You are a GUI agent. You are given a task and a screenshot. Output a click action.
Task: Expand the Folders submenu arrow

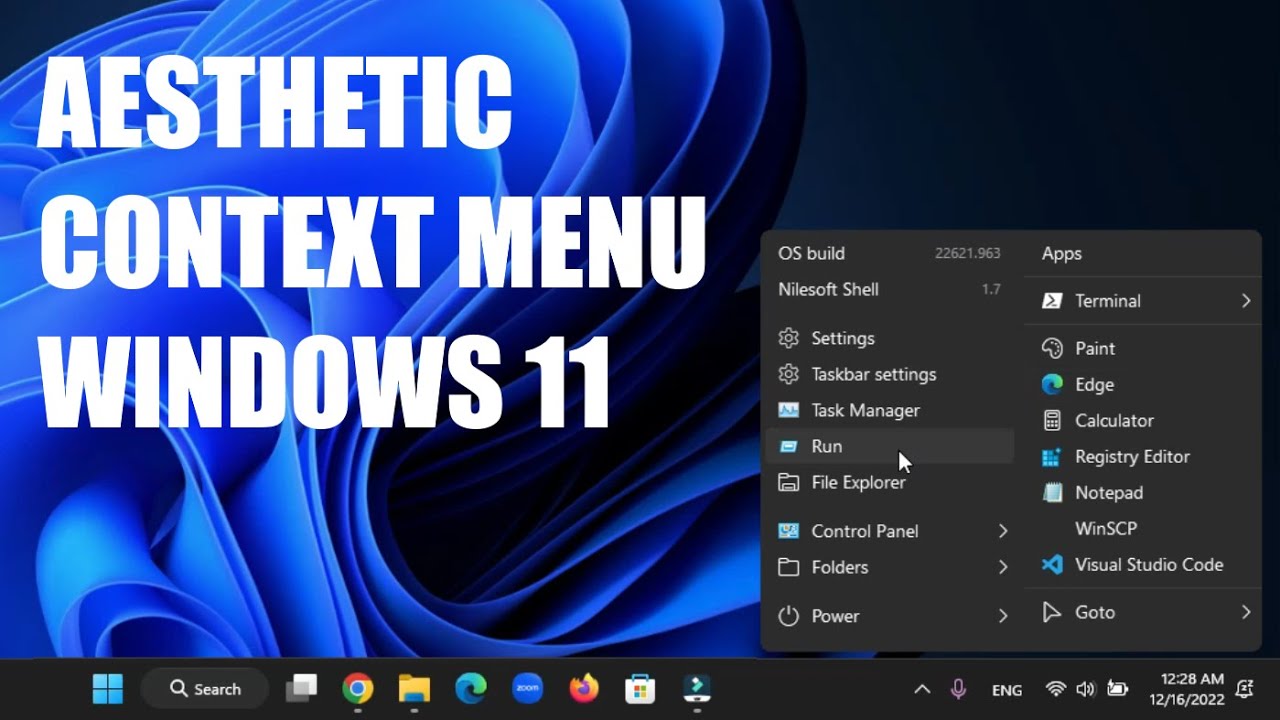pyautogui.click(x=1003, y=567)
